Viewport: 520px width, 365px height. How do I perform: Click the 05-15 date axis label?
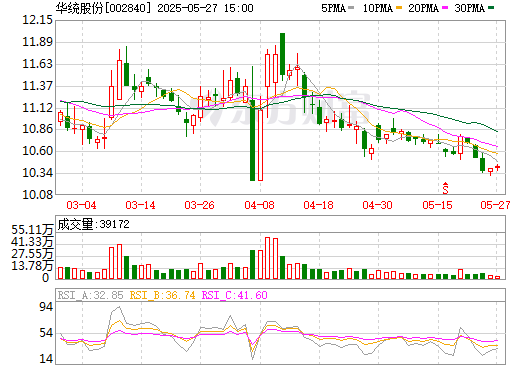click(x=437, y=205)
